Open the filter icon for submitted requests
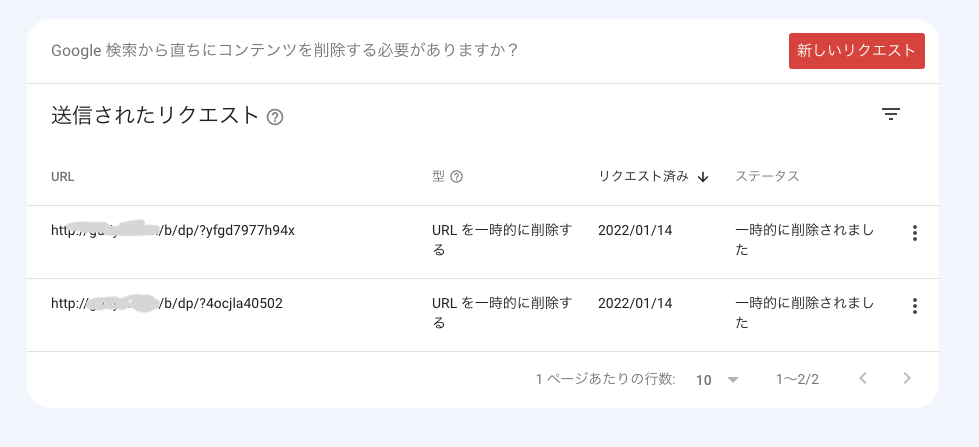 coord(890,114)
